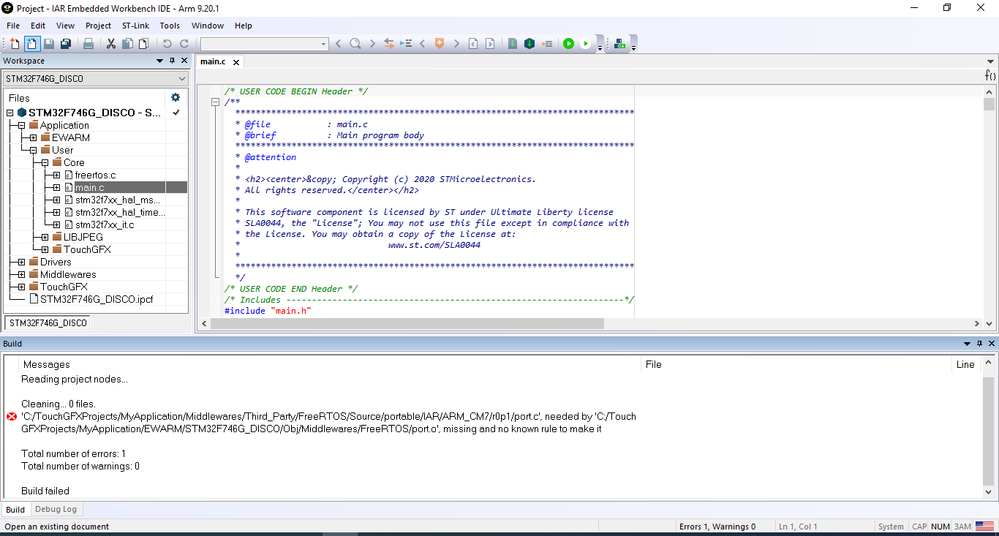
Task: Click Debug without Downloading icon
Action: coord(586,44)
